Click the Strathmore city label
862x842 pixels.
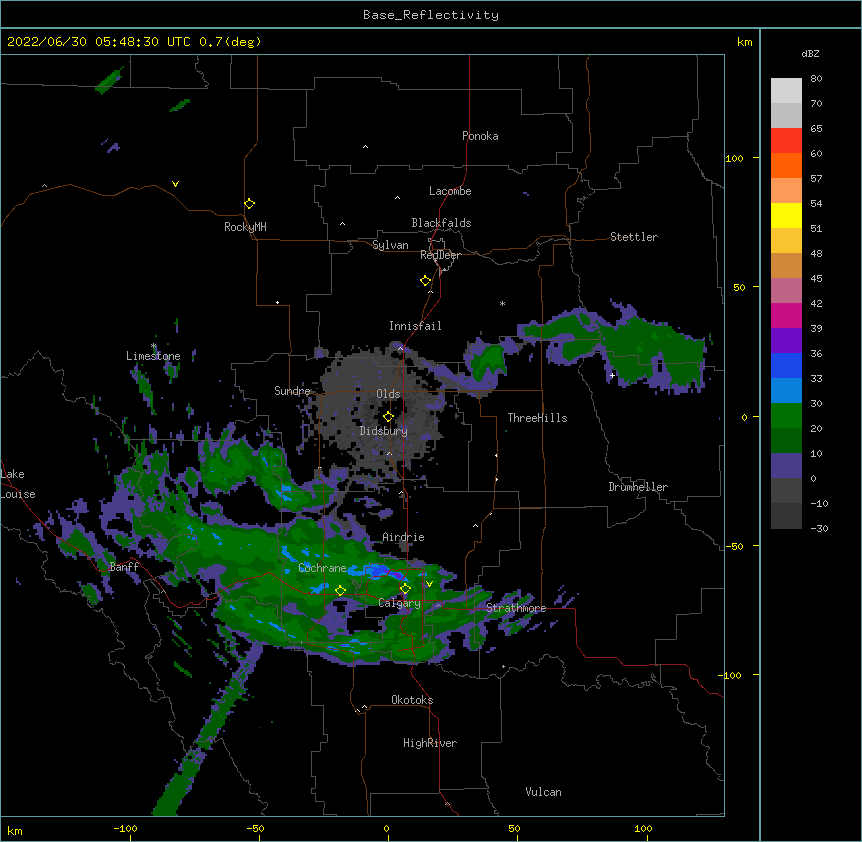[x=516, y=608]
